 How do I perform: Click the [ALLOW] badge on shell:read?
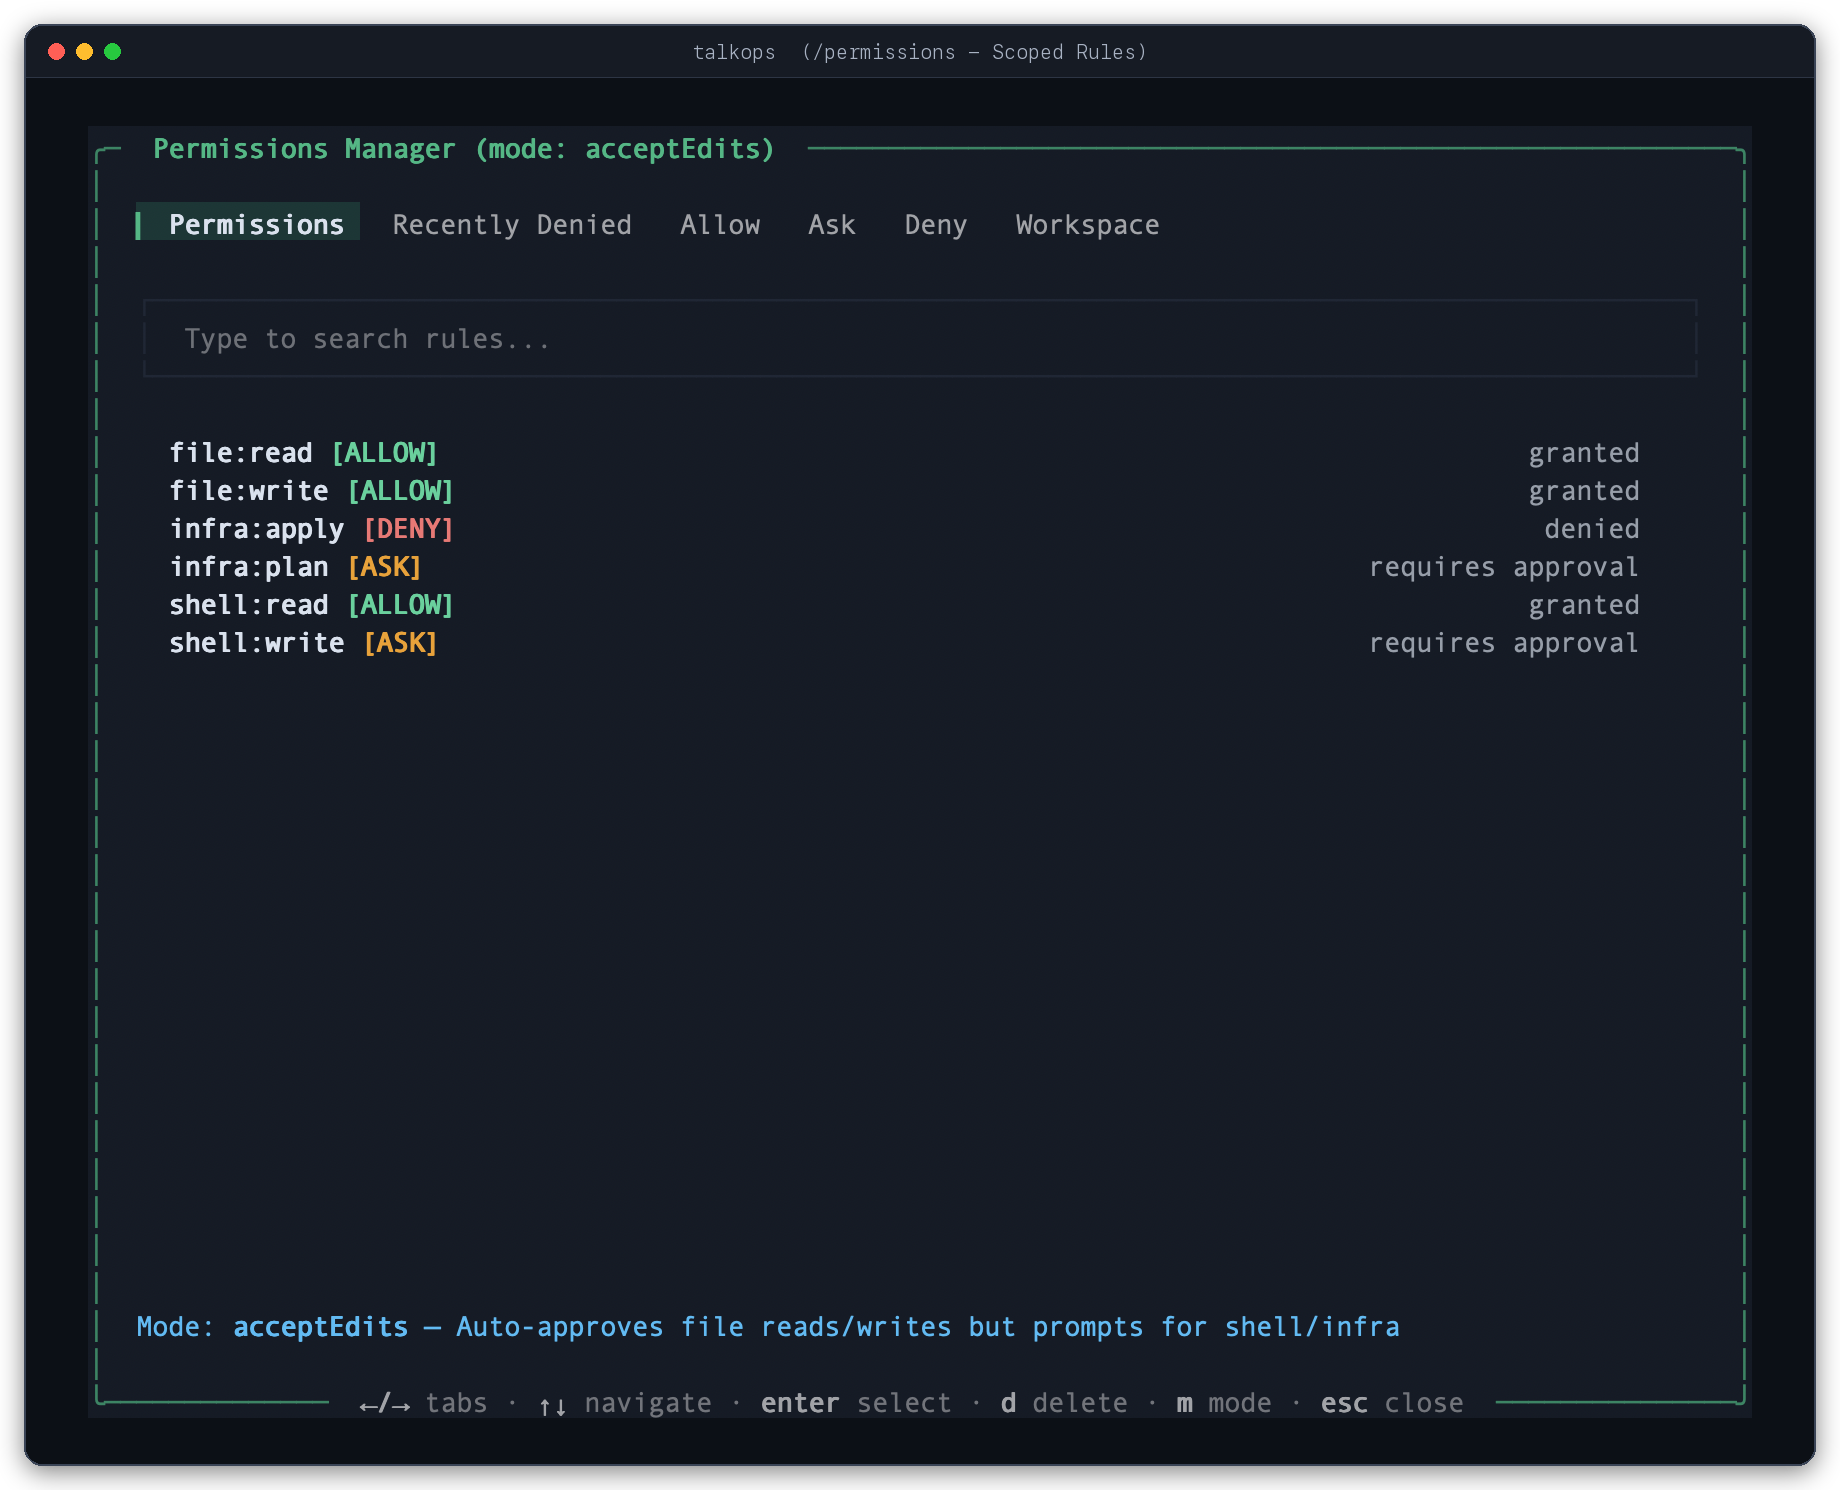pyautogui.click(x=400, y=605)
